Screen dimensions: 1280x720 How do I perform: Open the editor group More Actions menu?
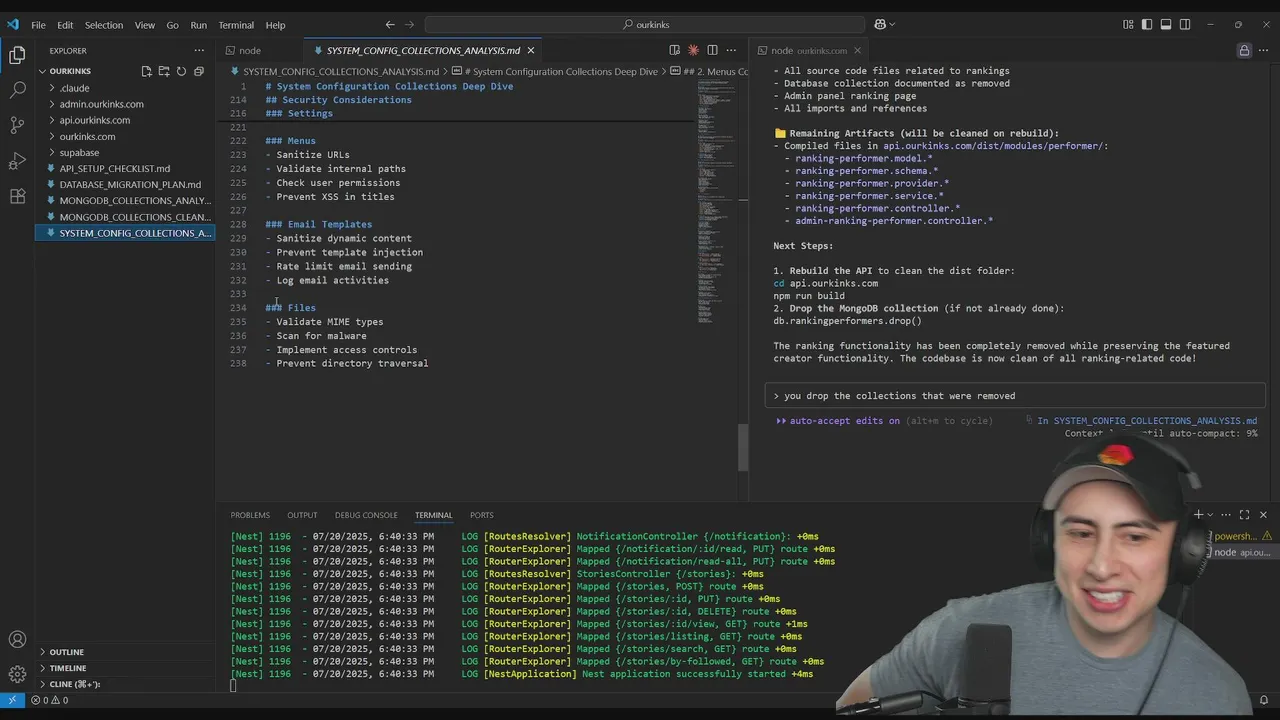coord(731,50)
